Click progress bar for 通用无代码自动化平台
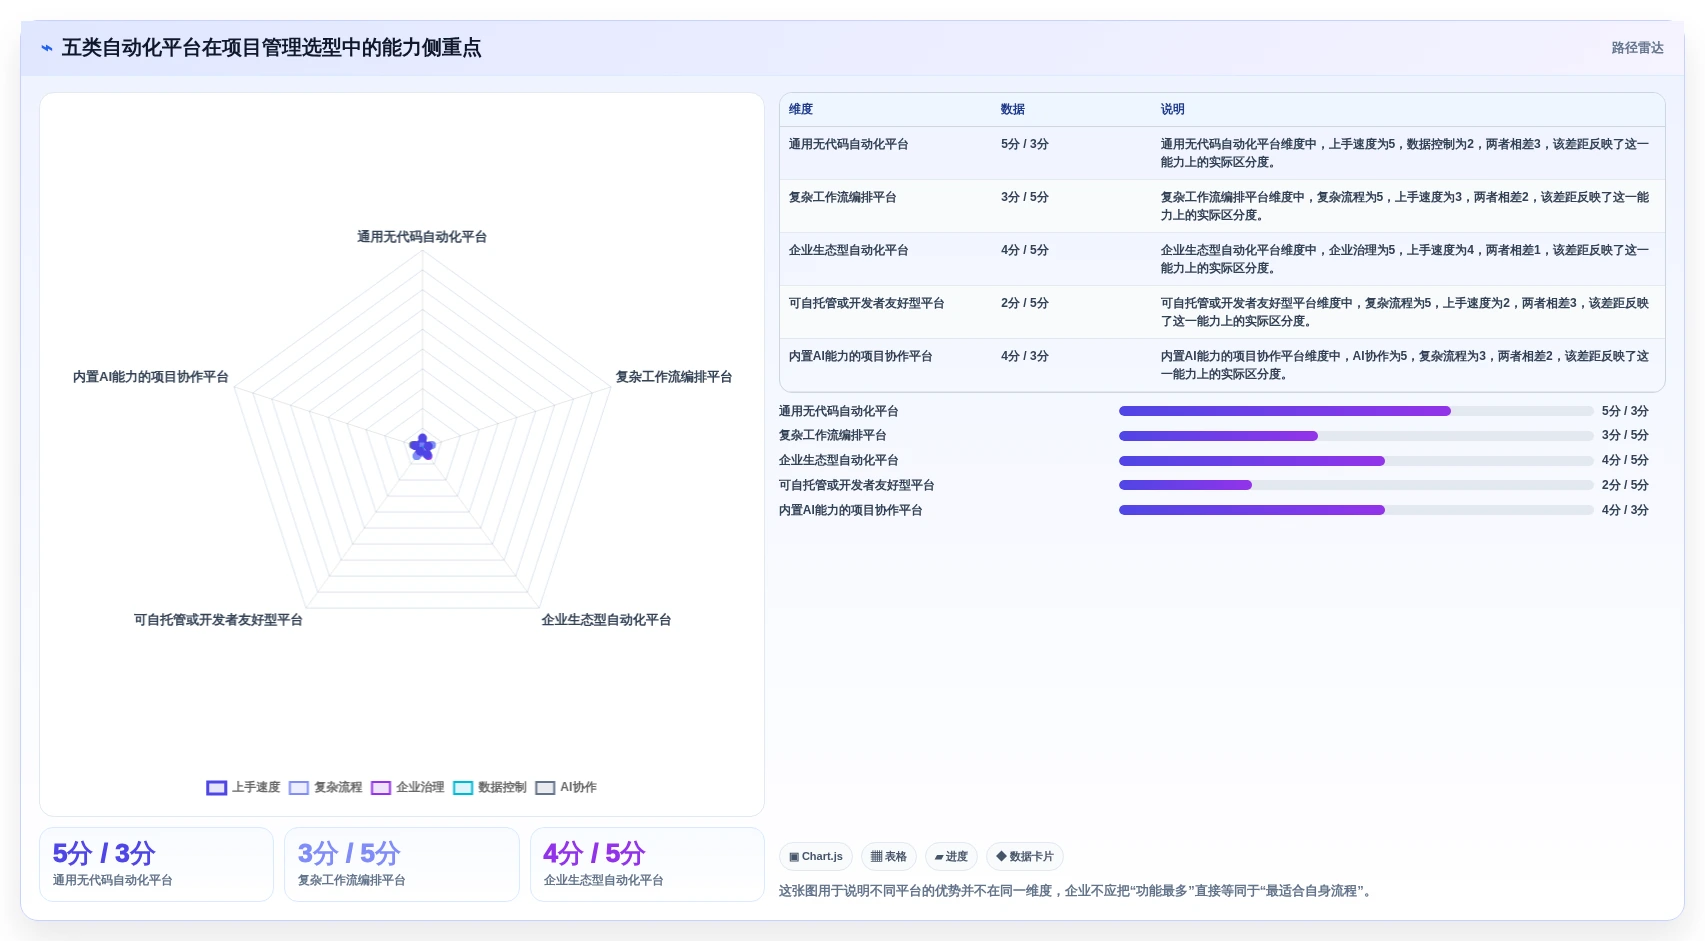1705x941 pixels. point(1356,411)
